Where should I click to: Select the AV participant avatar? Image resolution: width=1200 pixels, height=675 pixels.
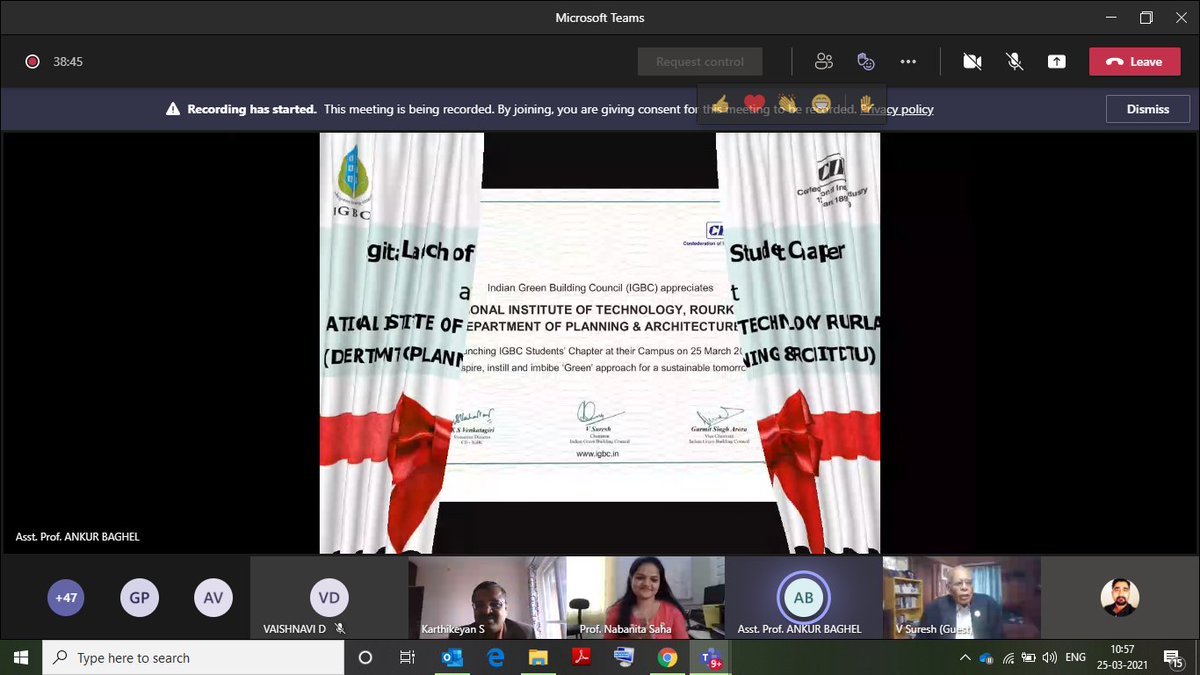pos(213,598)
